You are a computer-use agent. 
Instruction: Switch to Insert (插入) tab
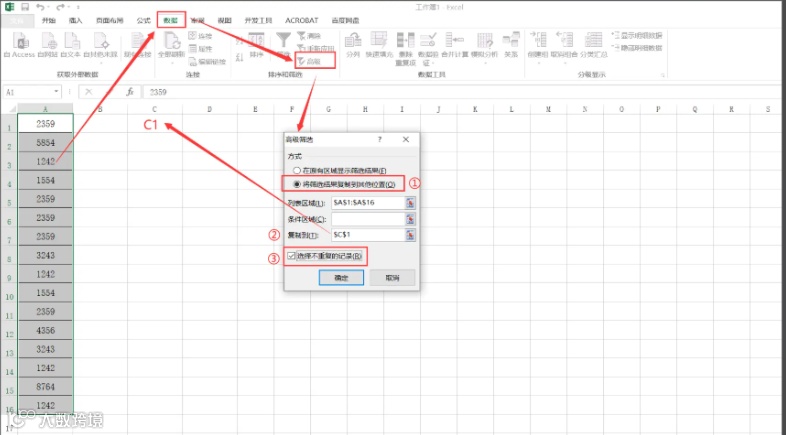[x=75, y=21]
